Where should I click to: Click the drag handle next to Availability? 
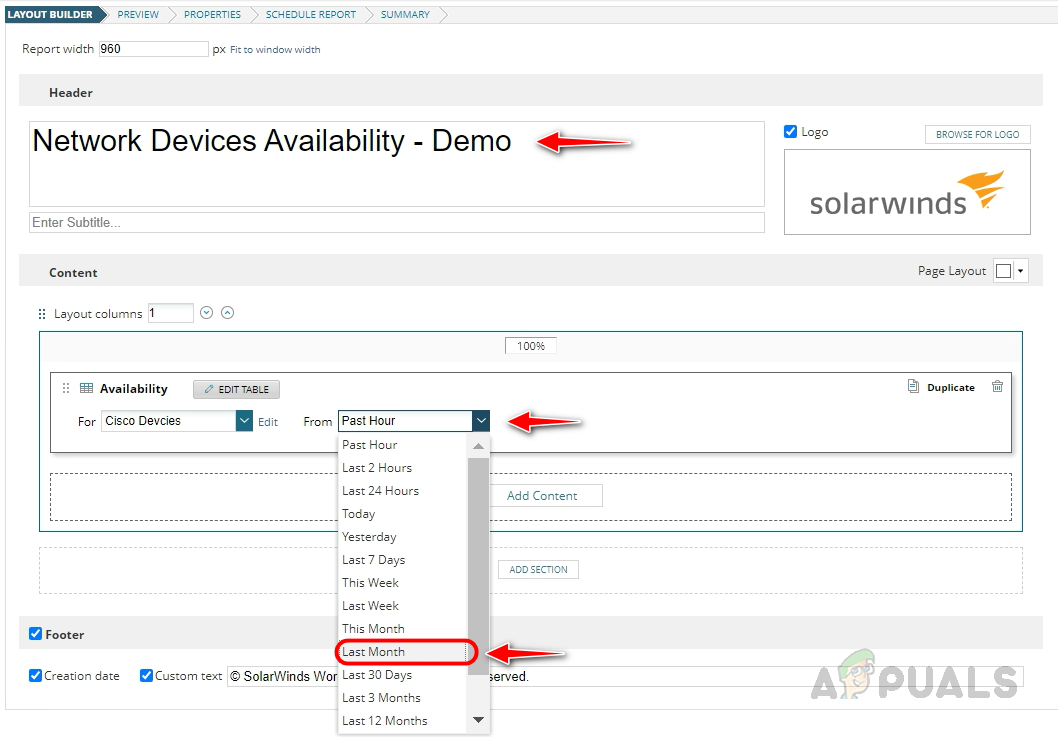pyautogui.click(x=66, y=389)
